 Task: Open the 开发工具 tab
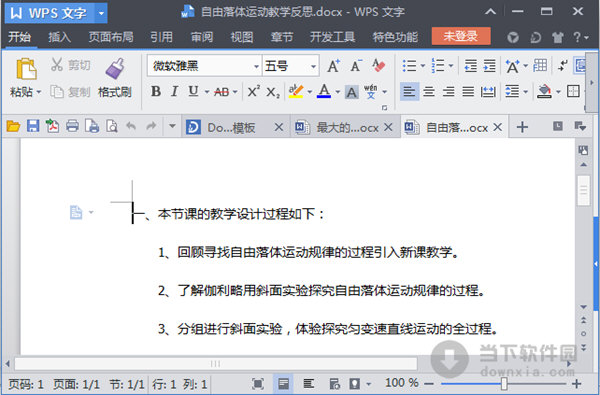click(x=333, y=37)
